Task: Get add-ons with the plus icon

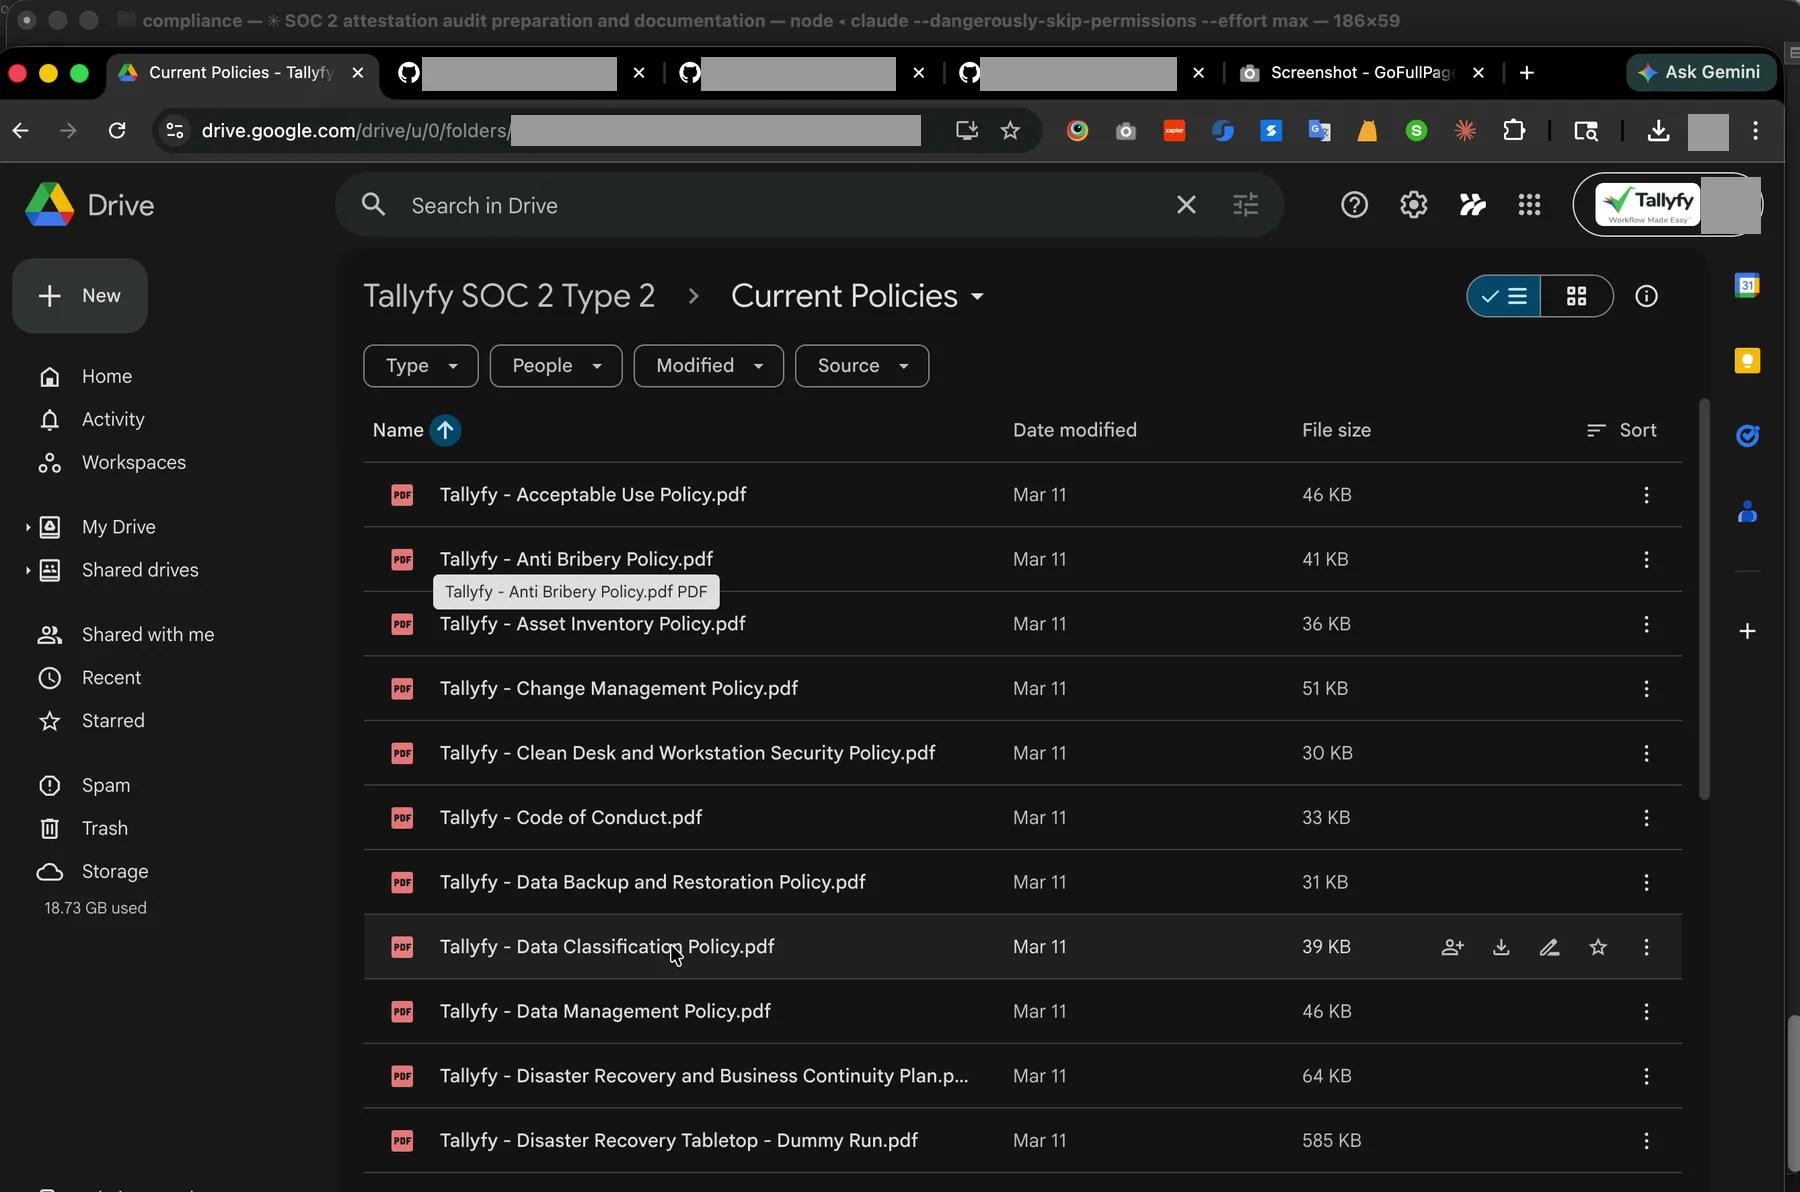Action: click(x=1747, y=631)
